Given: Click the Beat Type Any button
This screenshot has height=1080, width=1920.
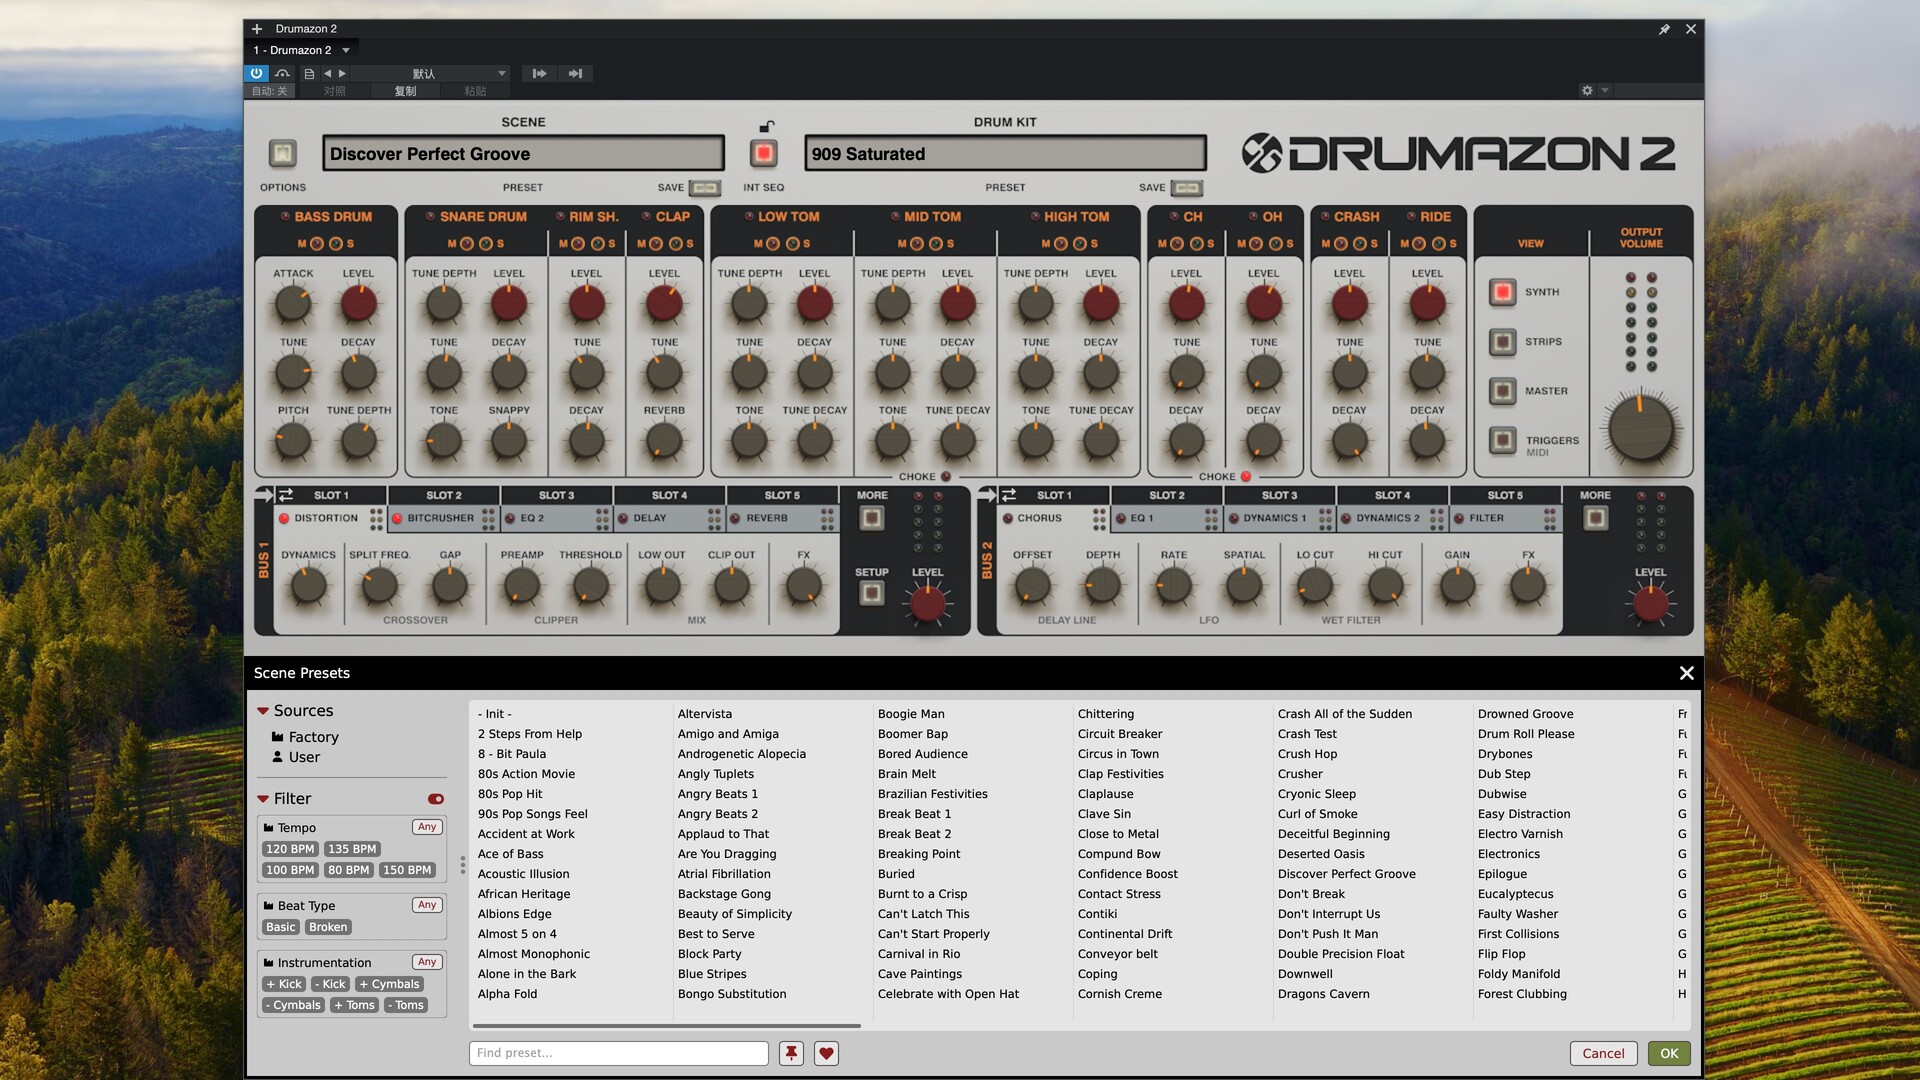Looking at the screenshot, I should pos(427,905).
